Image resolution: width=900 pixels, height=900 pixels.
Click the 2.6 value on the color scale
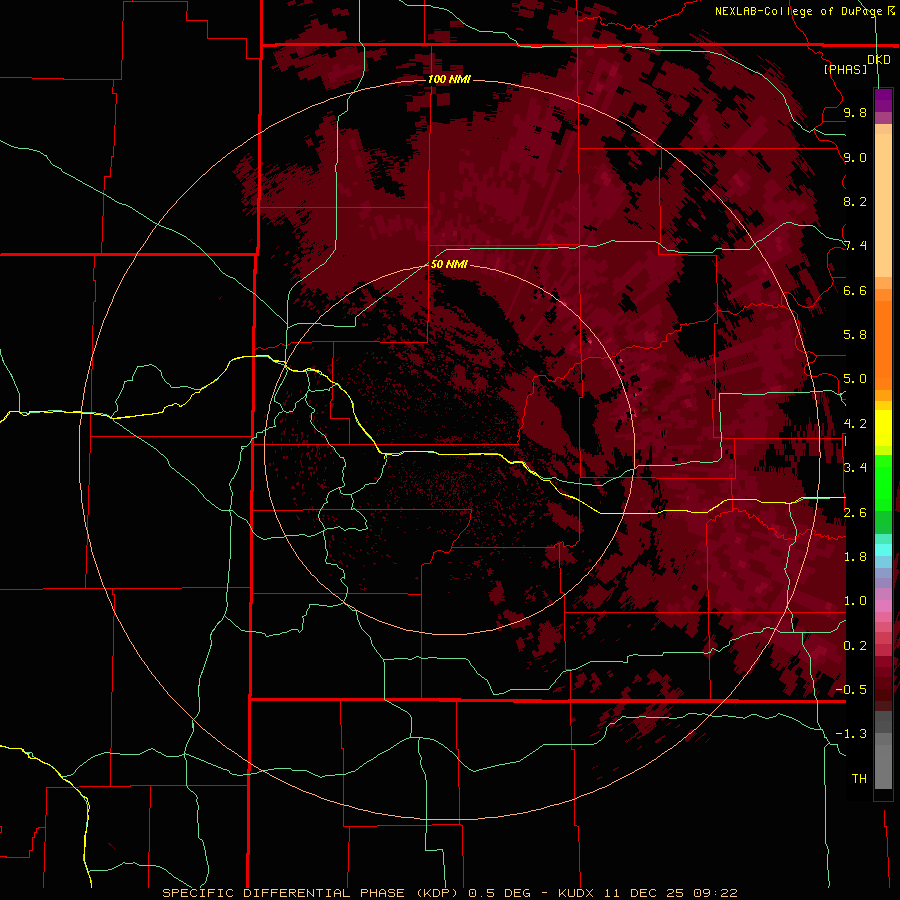855,513
